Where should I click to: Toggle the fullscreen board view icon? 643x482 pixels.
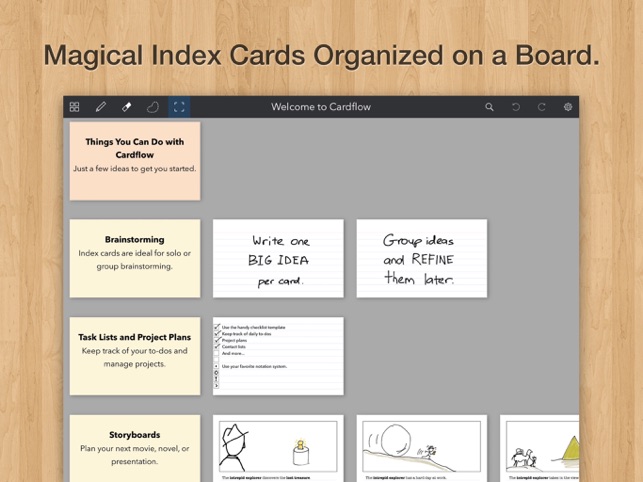coord(179,107)
